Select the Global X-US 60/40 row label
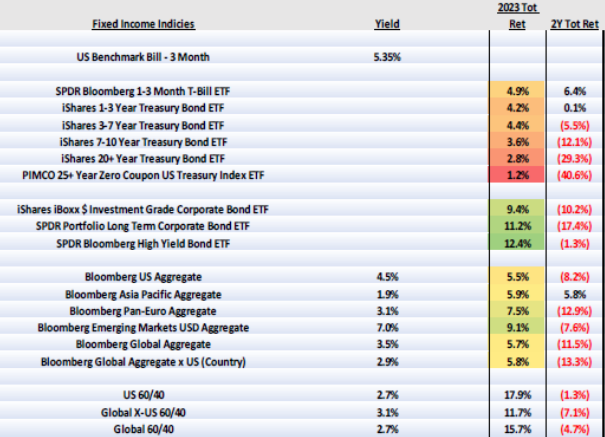This screenshot has width=605, height=437. [x=139, y=410]
